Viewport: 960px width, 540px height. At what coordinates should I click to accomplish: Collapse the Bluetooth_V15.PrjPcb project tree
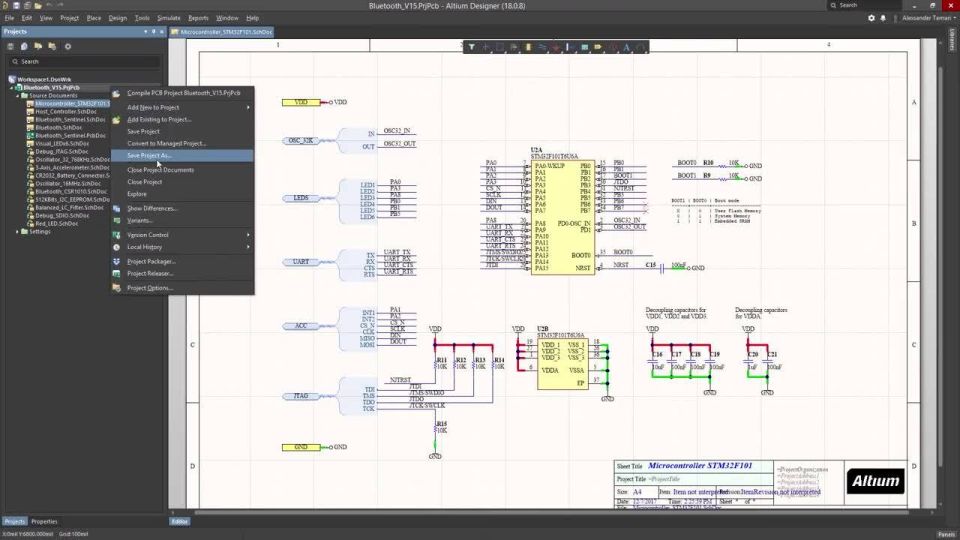(11, 88)
